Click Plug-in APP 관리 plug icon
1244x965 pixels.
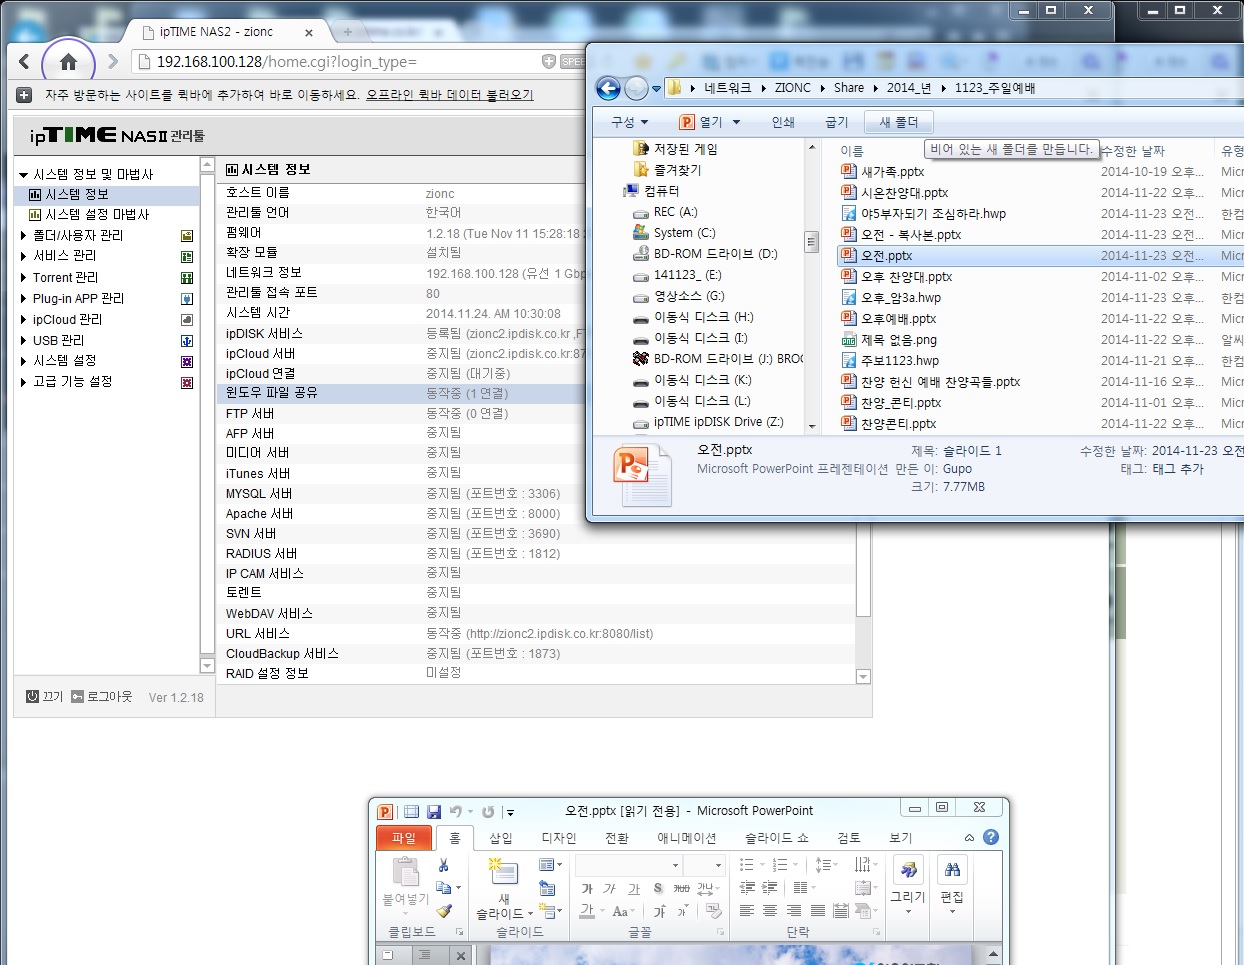(x=186, y=299)
